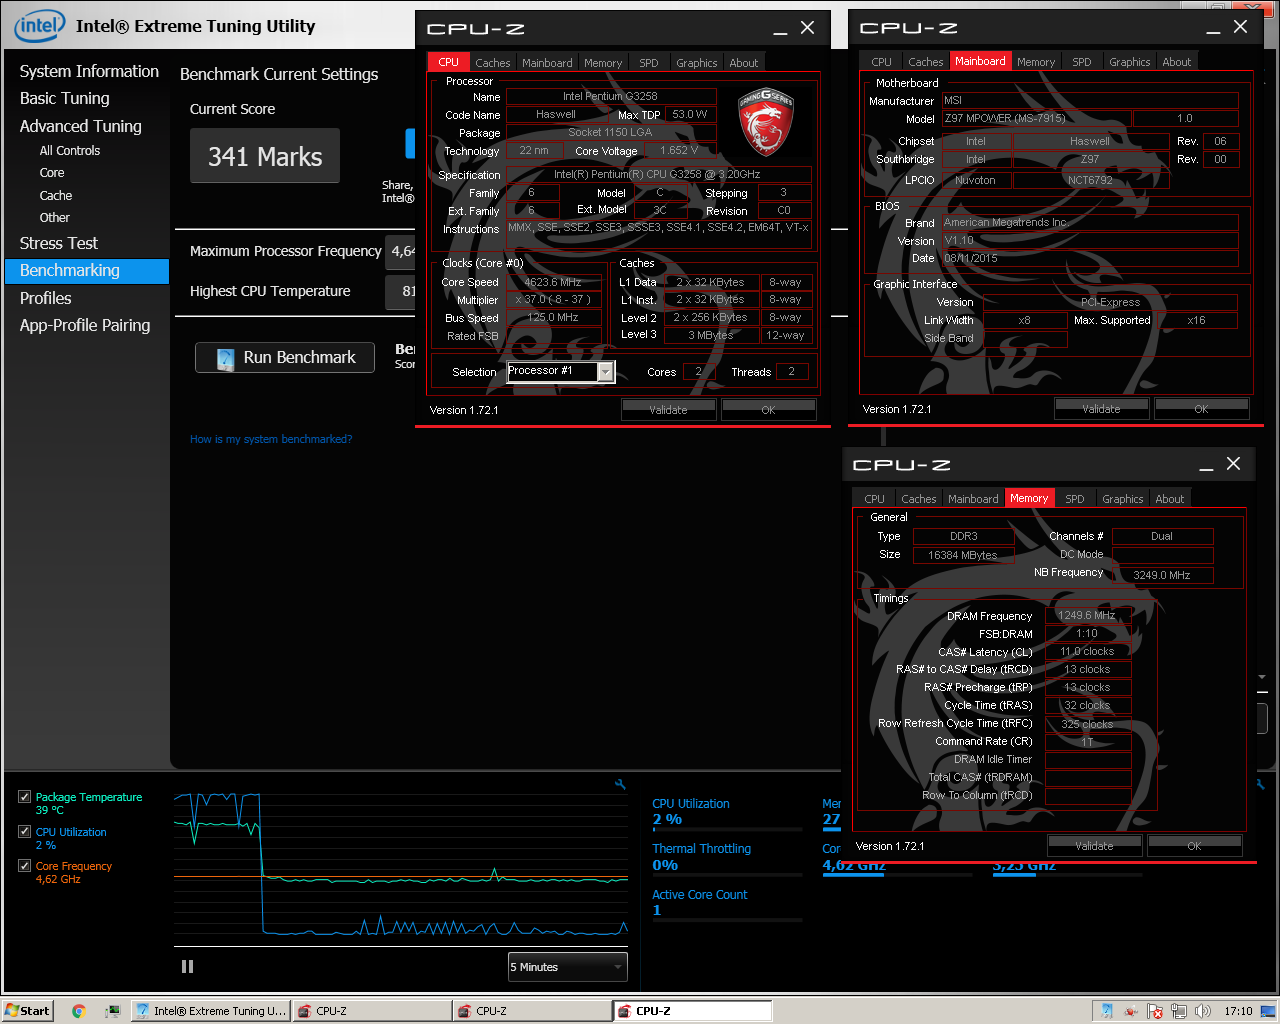Click the MSI Gaming G Series dragon badge
This screenshot has width=1280, height=1024.
pyautogui.click(x=765, y=122)
